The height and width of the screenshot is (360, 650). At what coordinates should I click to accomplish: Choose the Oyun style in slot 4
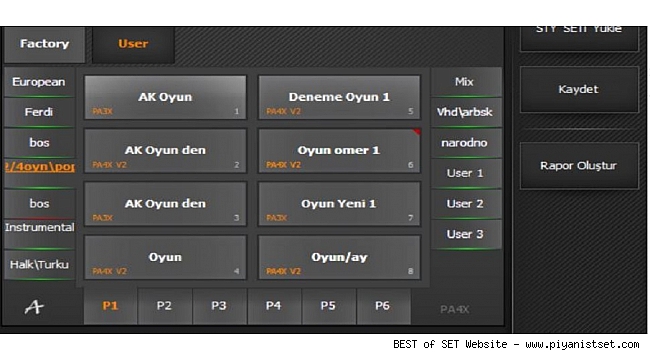click(x=165, y=258)
